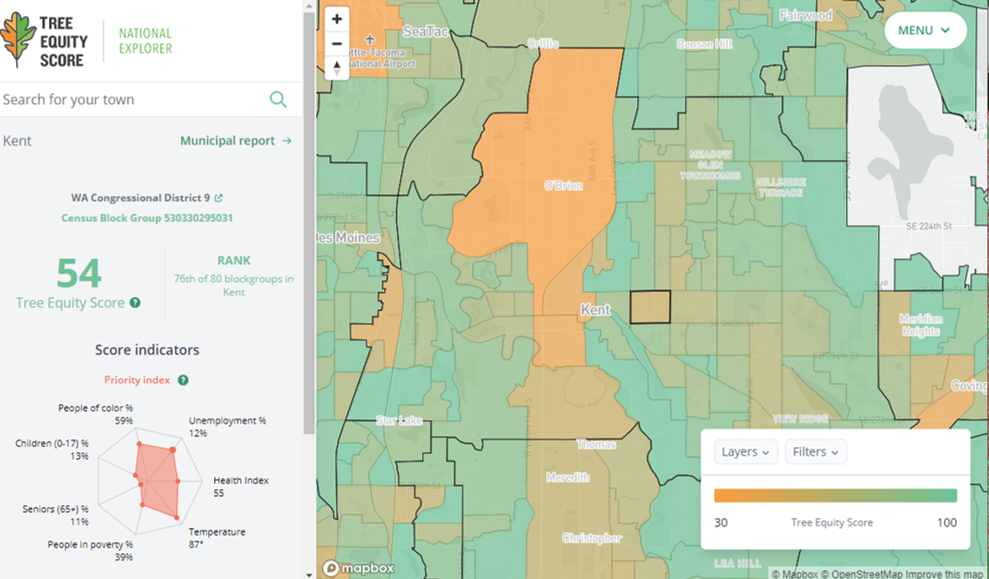Image resolution: width=989 pixels, height=579 pixels.
Task: Click the OpenStreetMap attribution link
Action: click(861, 574)
